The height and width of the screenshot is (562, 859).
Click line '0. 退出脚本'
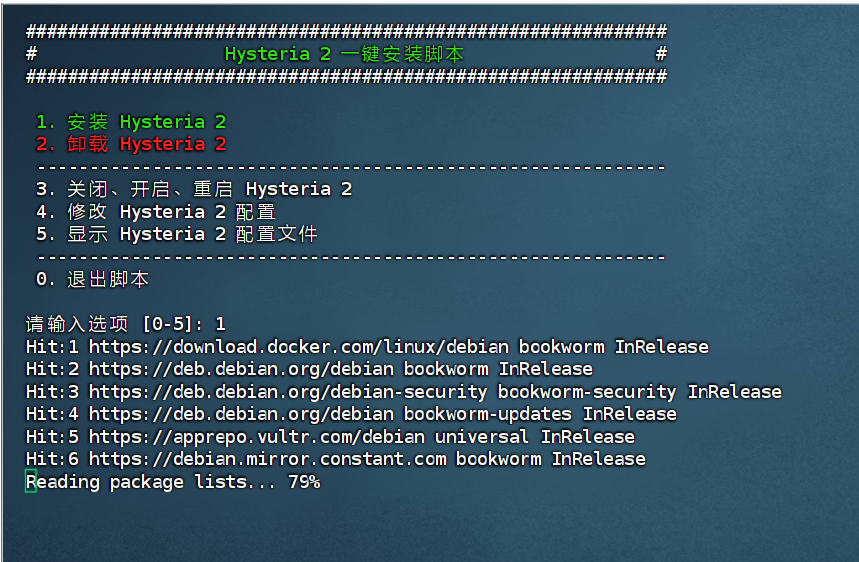[92, 279]
